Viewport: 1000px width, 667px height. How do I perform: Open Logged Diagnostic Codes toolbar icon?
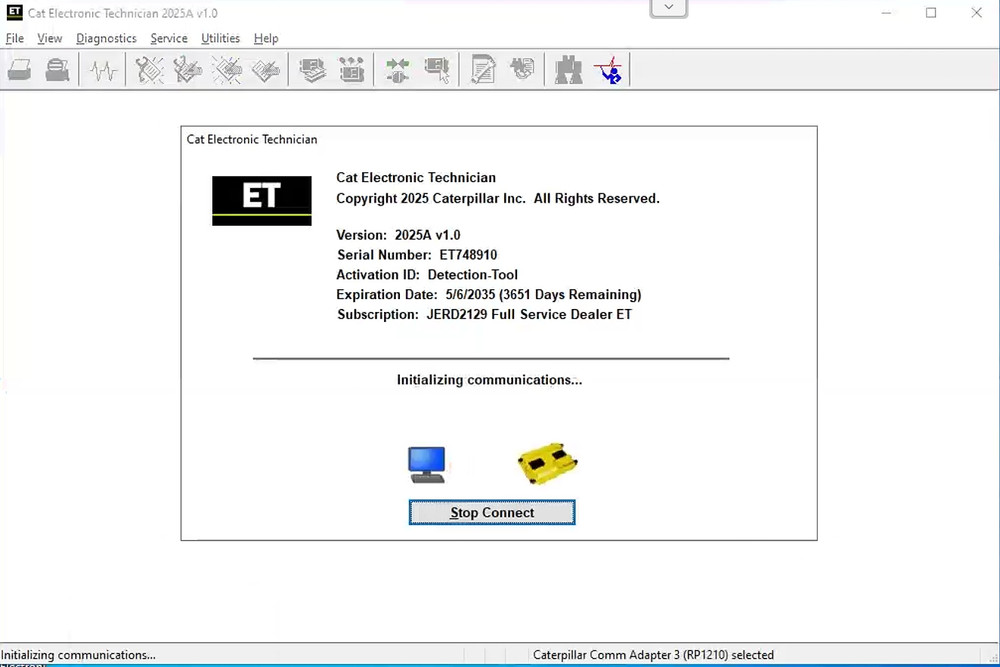coord(188,69)
